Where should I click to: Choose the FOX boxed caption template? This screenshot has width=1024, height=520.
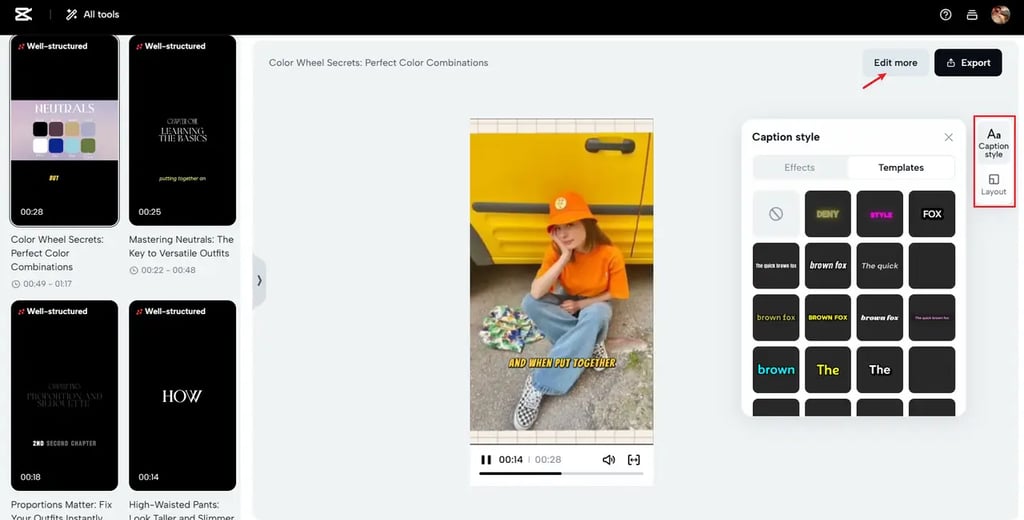(x=932, y=214)
